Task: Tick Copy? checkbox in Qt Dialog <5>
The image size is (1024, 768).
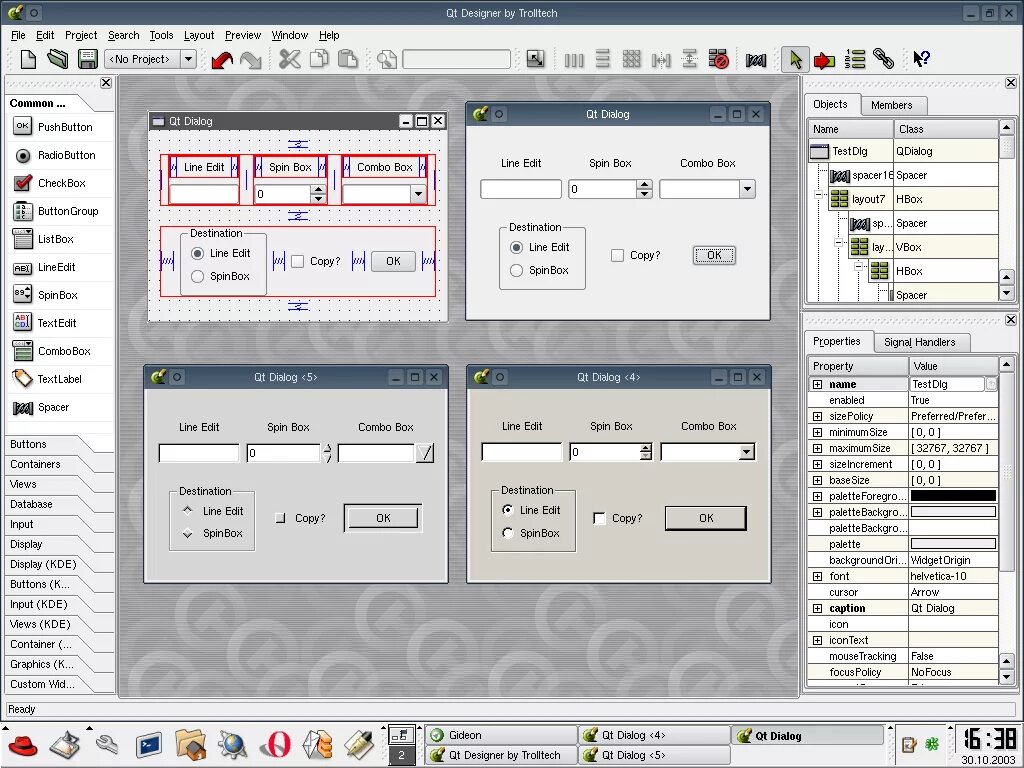Action: click(x=281, y=519)
